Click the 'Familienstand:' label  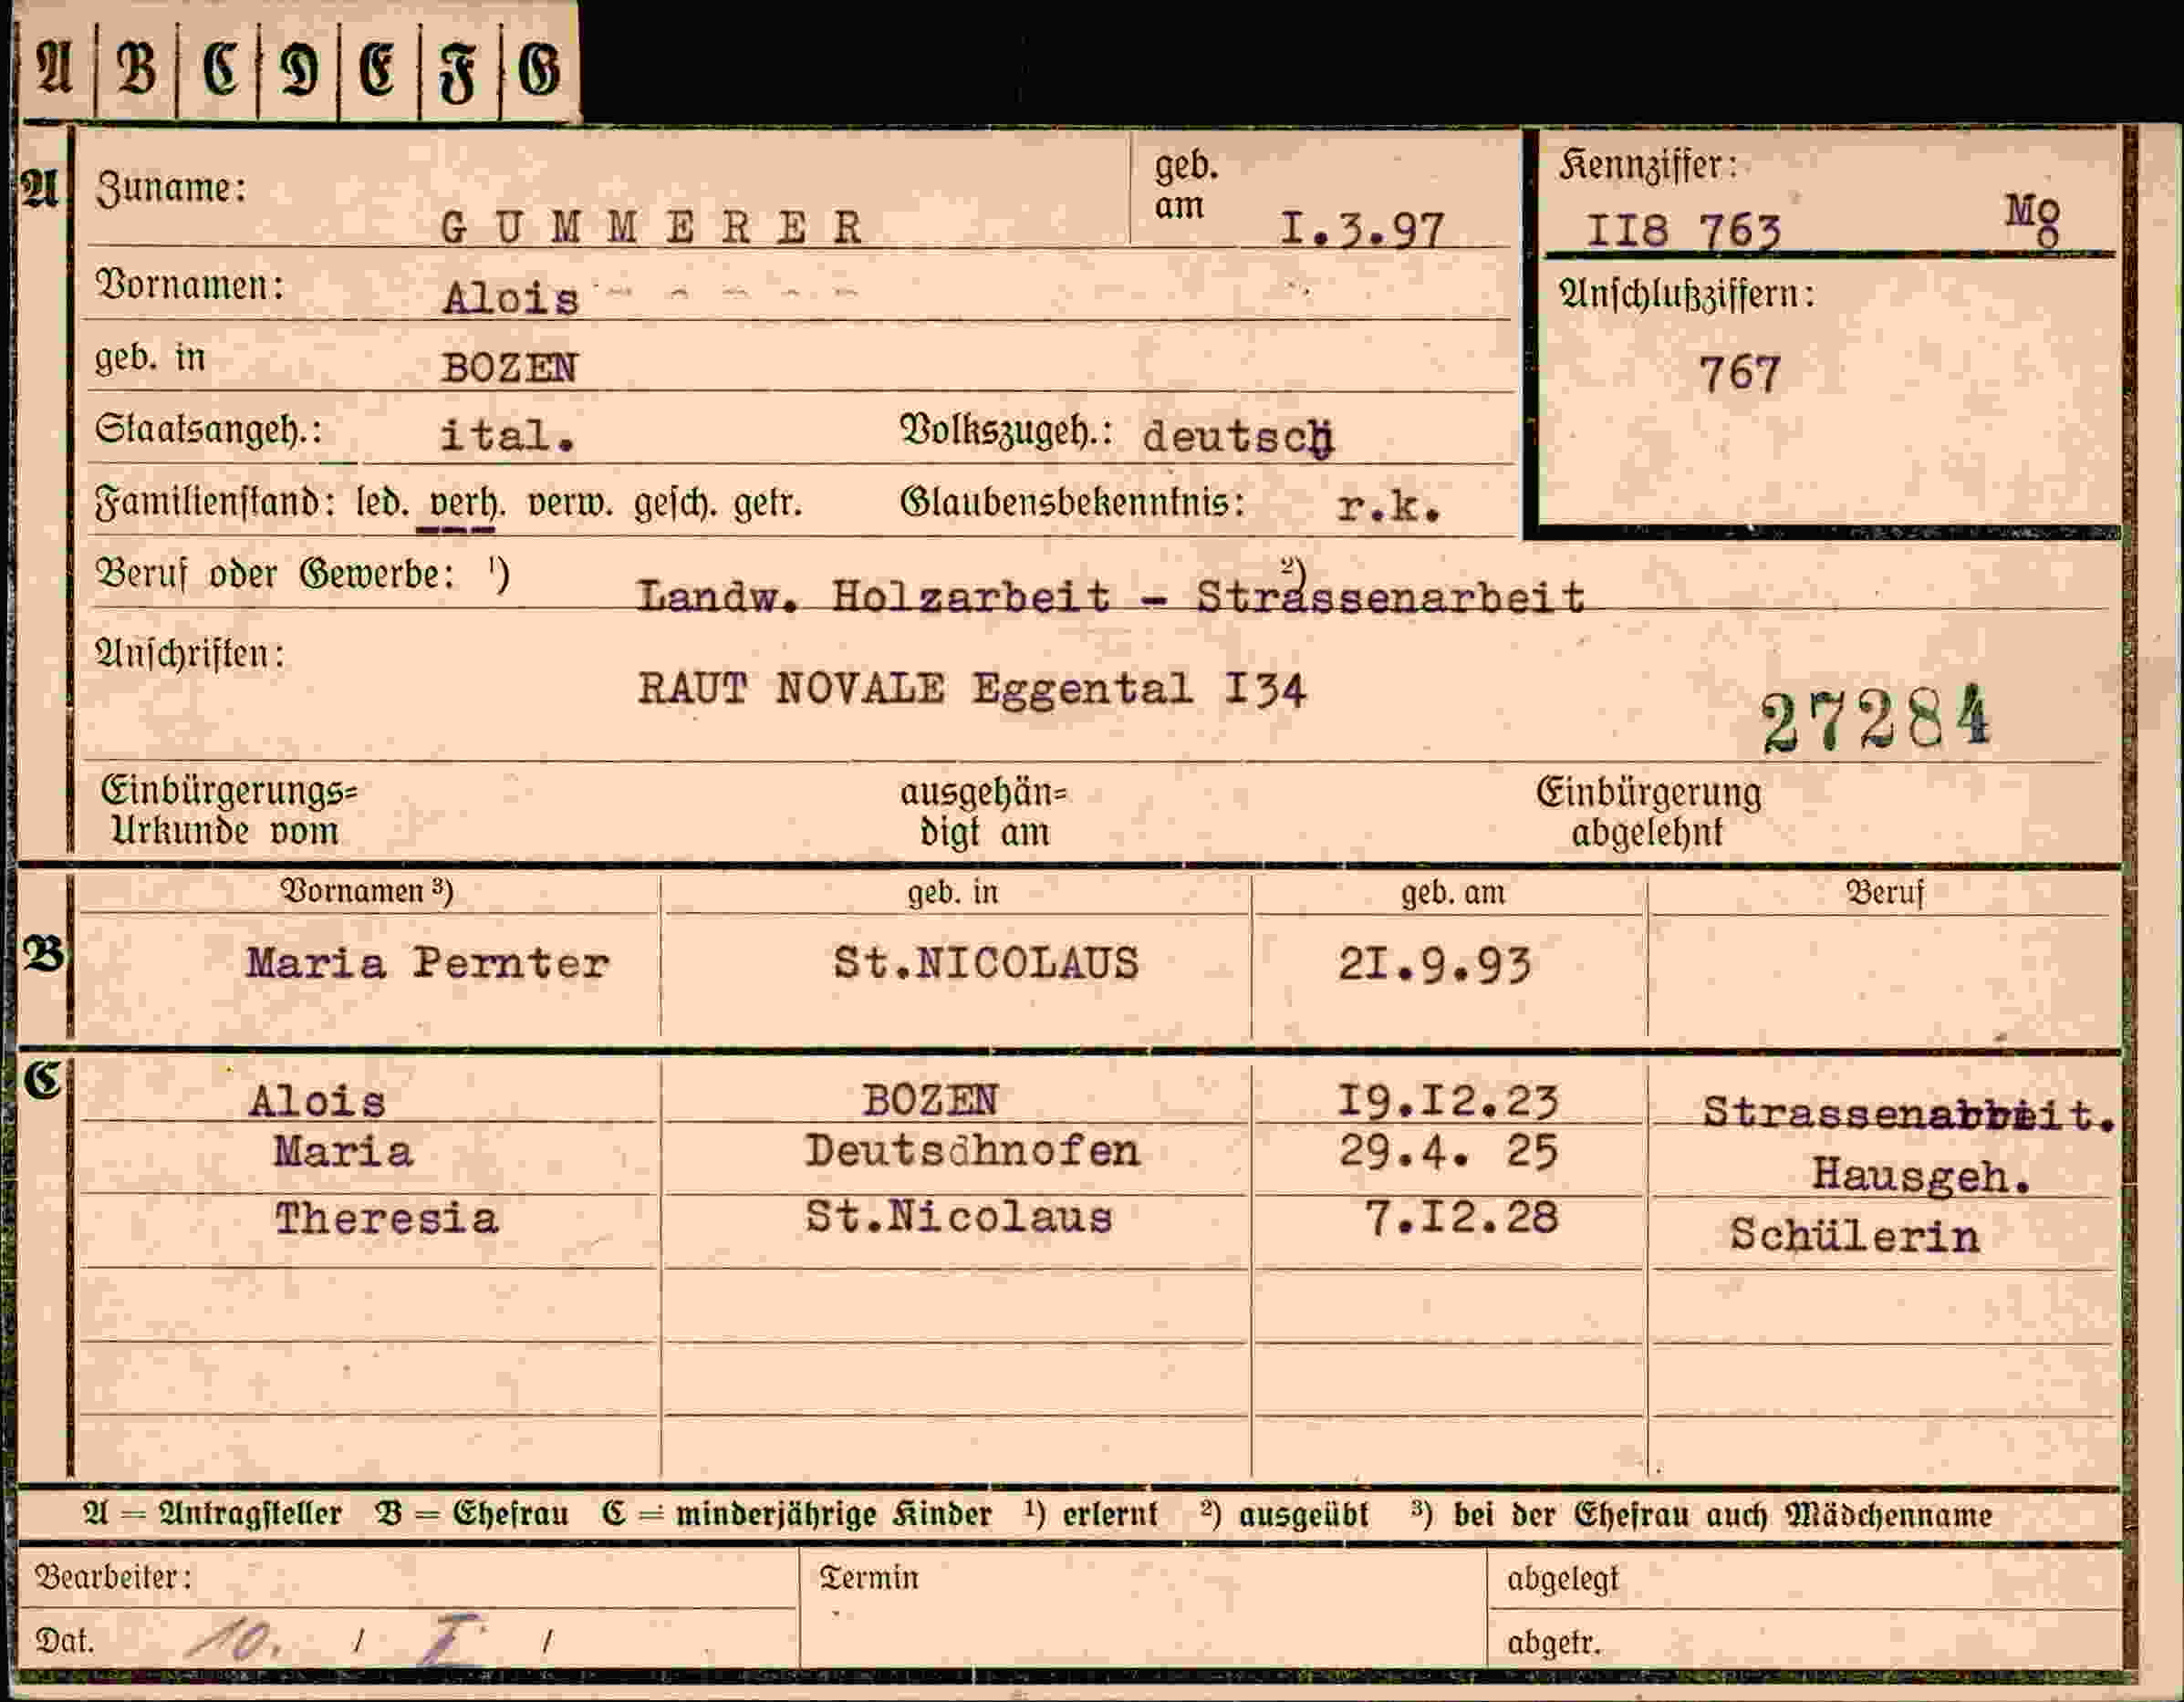click(x=215, y=501)
